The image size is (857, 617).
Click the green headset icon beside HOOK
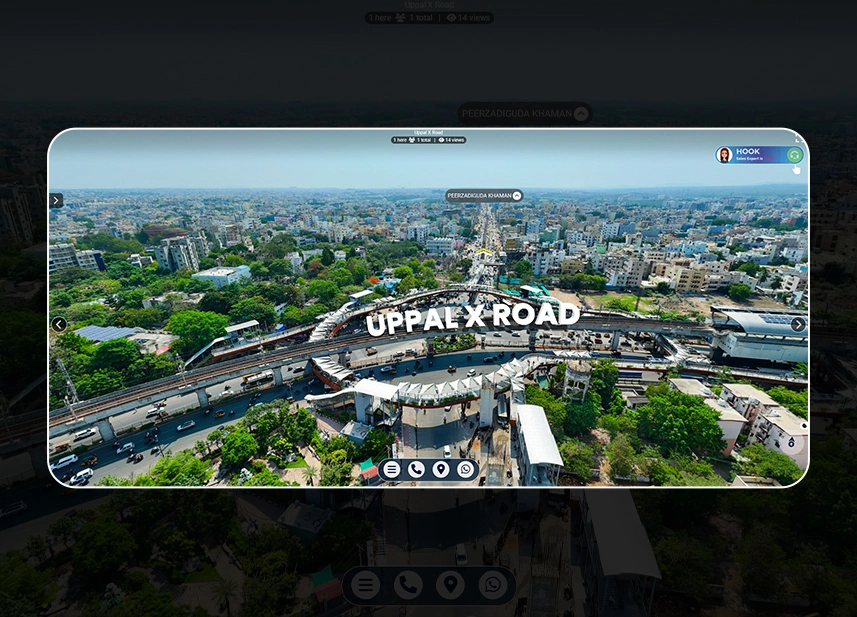(794, 155)
